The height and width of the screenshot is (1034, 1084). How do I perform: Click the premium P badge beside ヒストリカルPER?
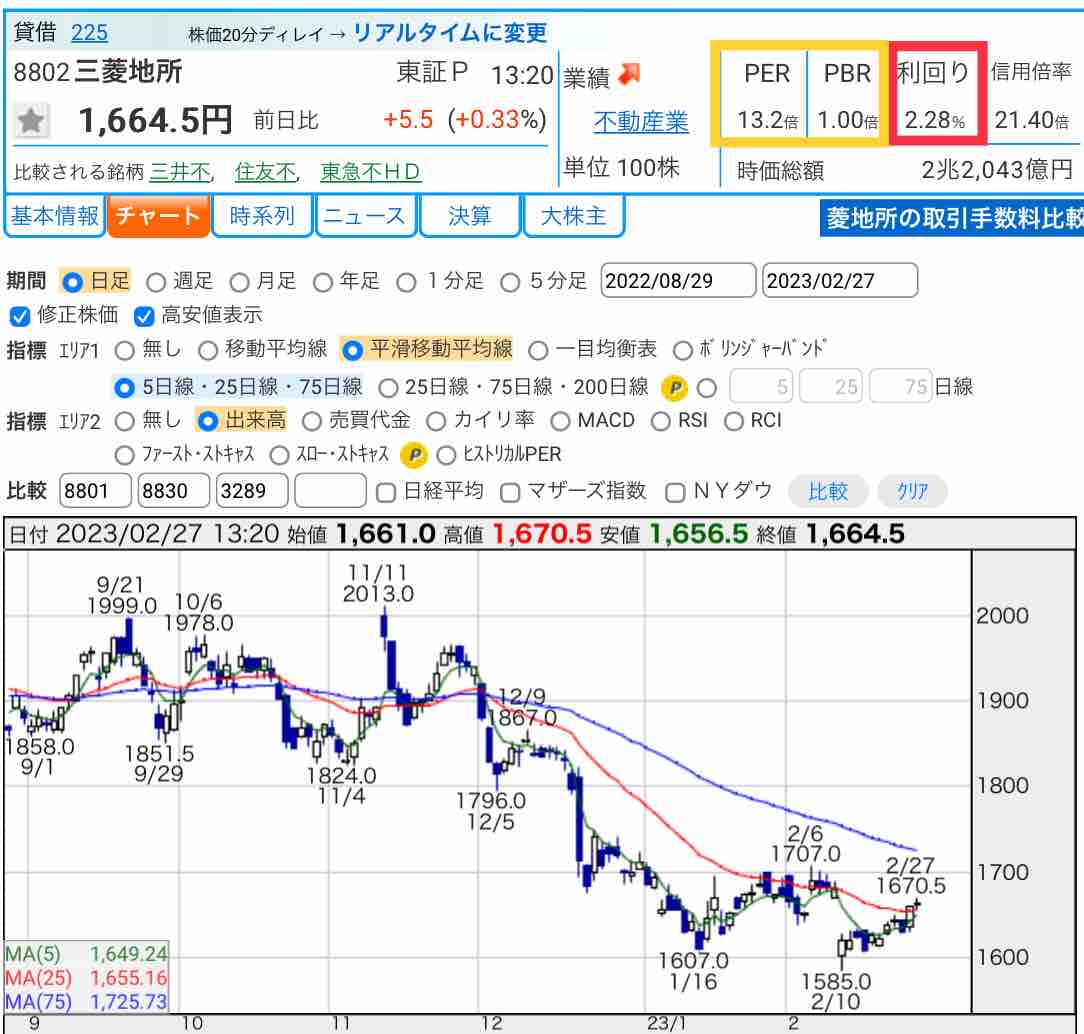pyautogui.click(x=414, y=455)
